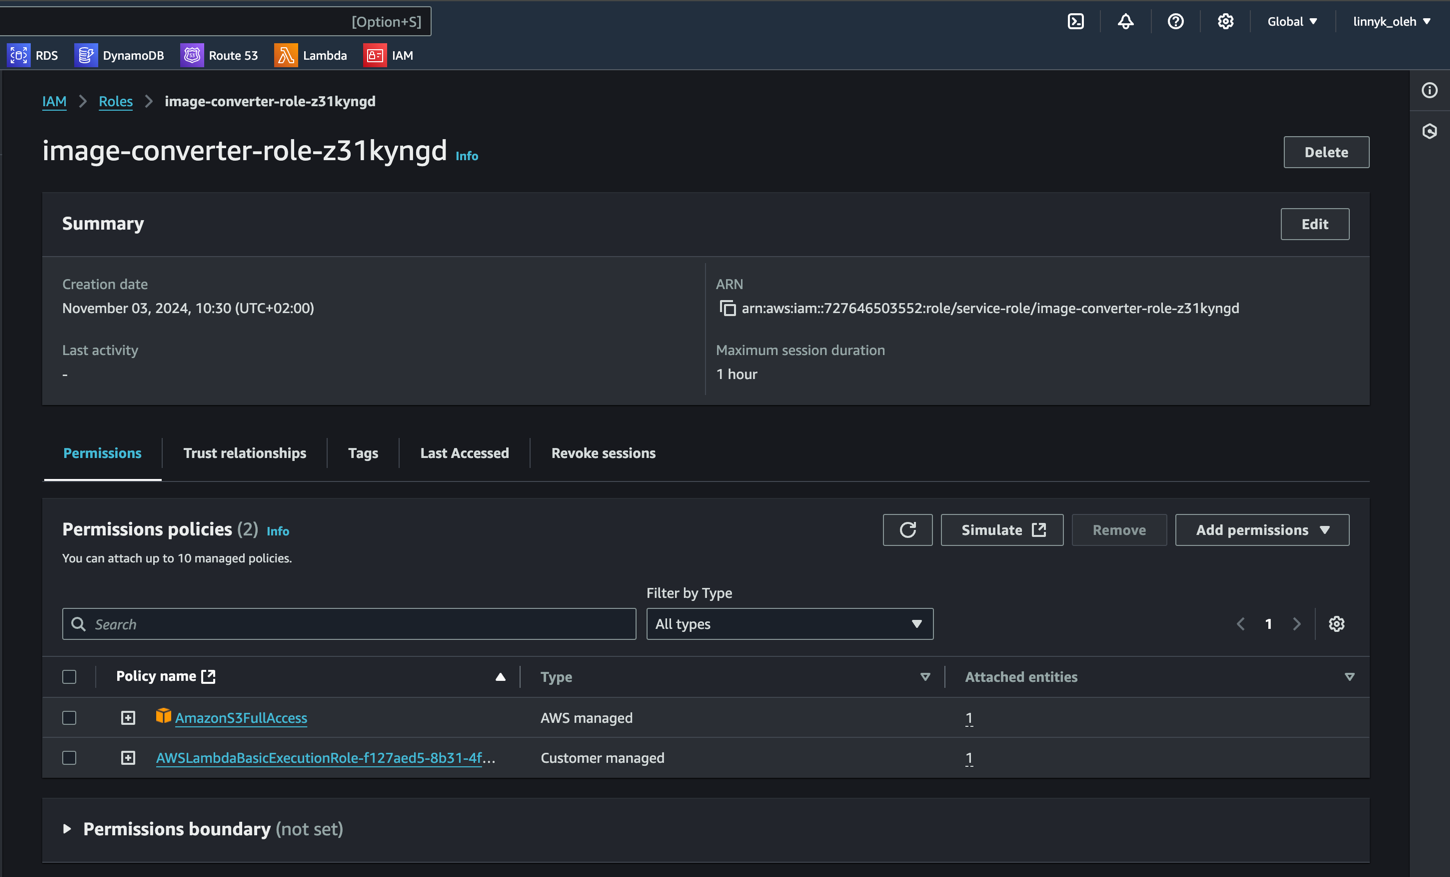Open the Route 53 service shortcut
This screenshot has width=1450, height=877.
220,55
